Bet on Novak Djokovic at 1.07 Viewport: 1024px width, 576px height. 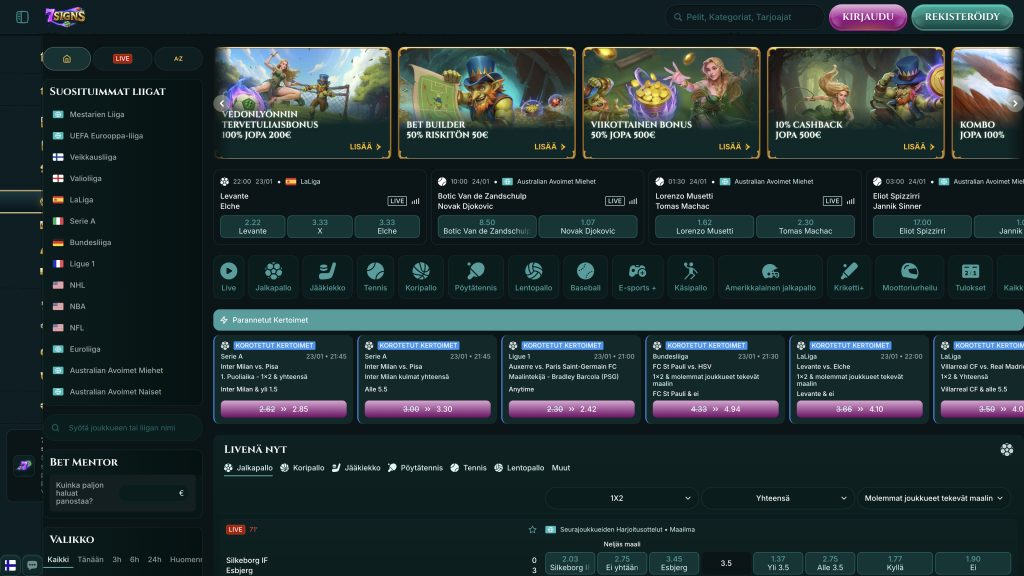coord(587,227)
